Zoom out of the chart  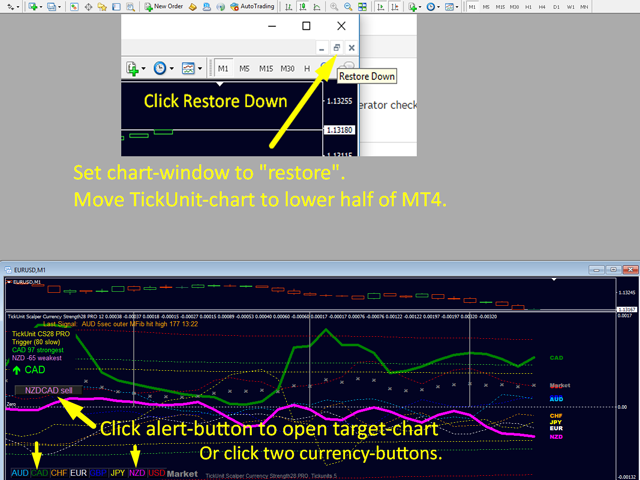click(348, 7)
